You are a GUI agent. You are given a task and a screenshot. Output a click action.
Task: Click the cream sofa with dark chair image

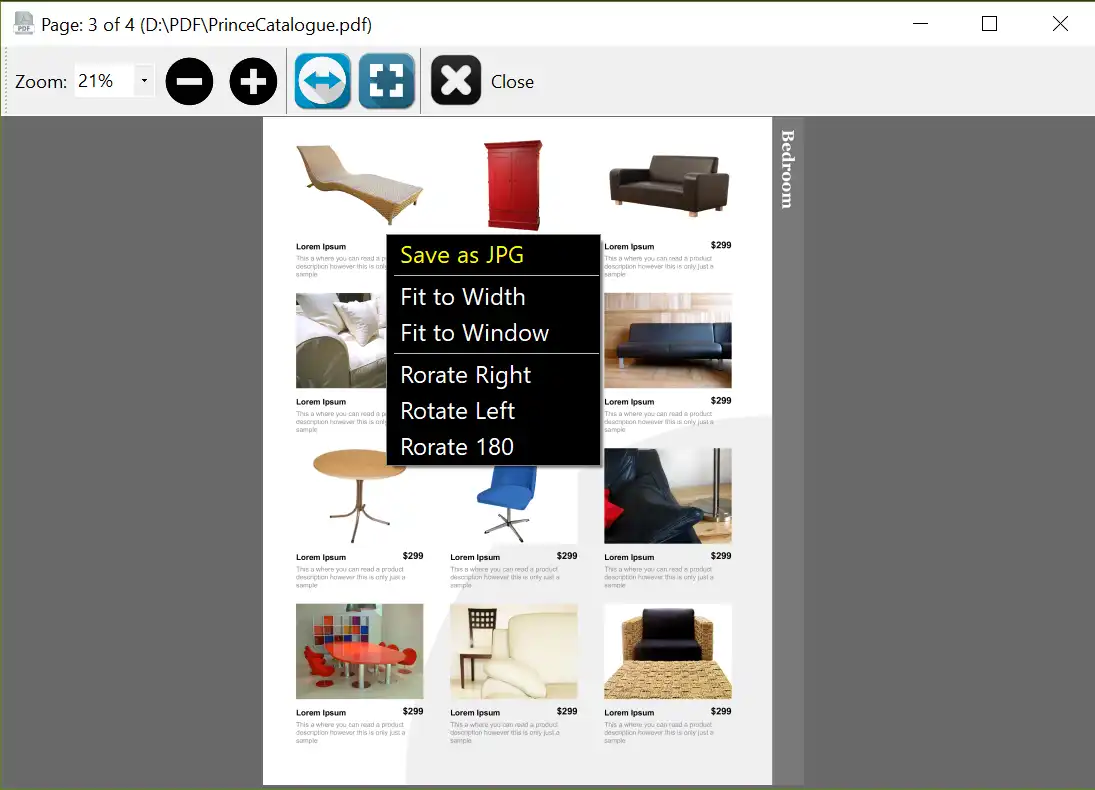(513, 651)
